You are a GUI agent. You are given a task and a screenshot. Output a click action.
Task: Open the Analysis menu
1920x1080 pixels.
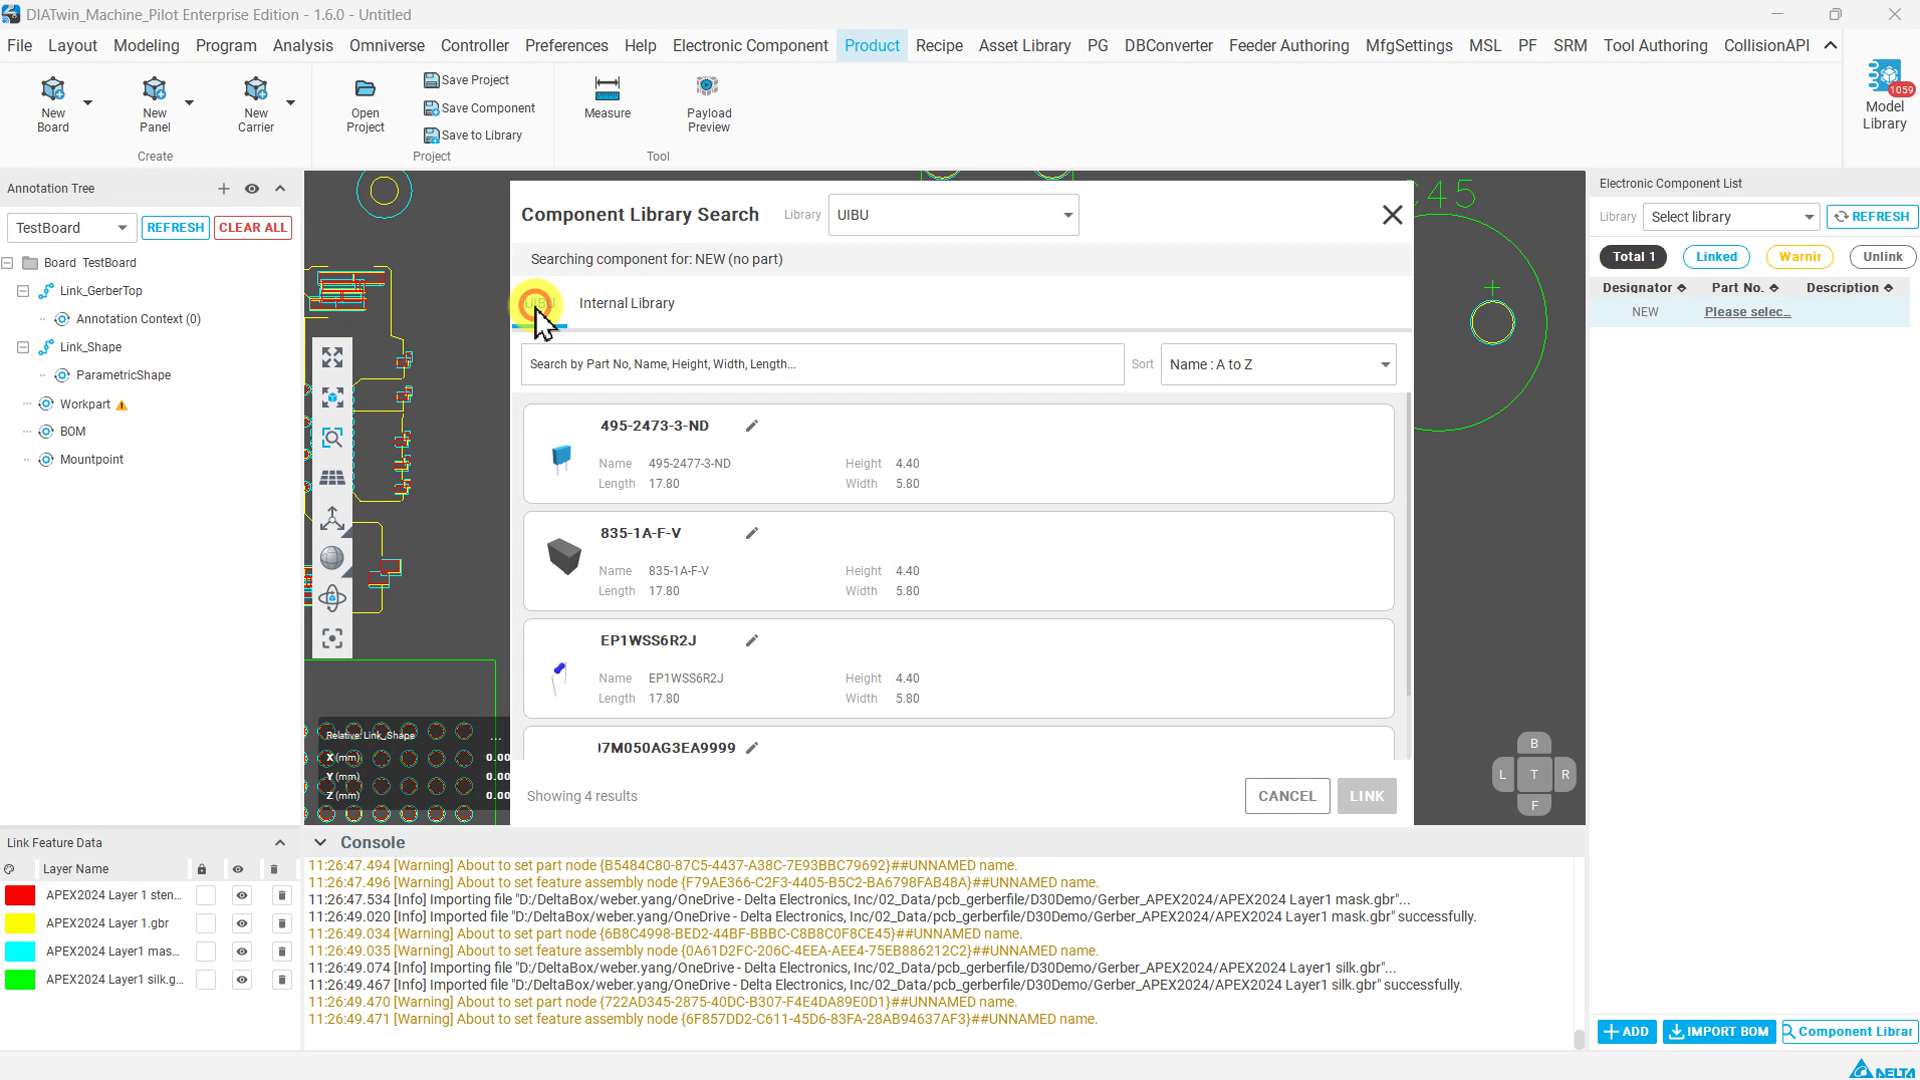[x=303, y=46]
